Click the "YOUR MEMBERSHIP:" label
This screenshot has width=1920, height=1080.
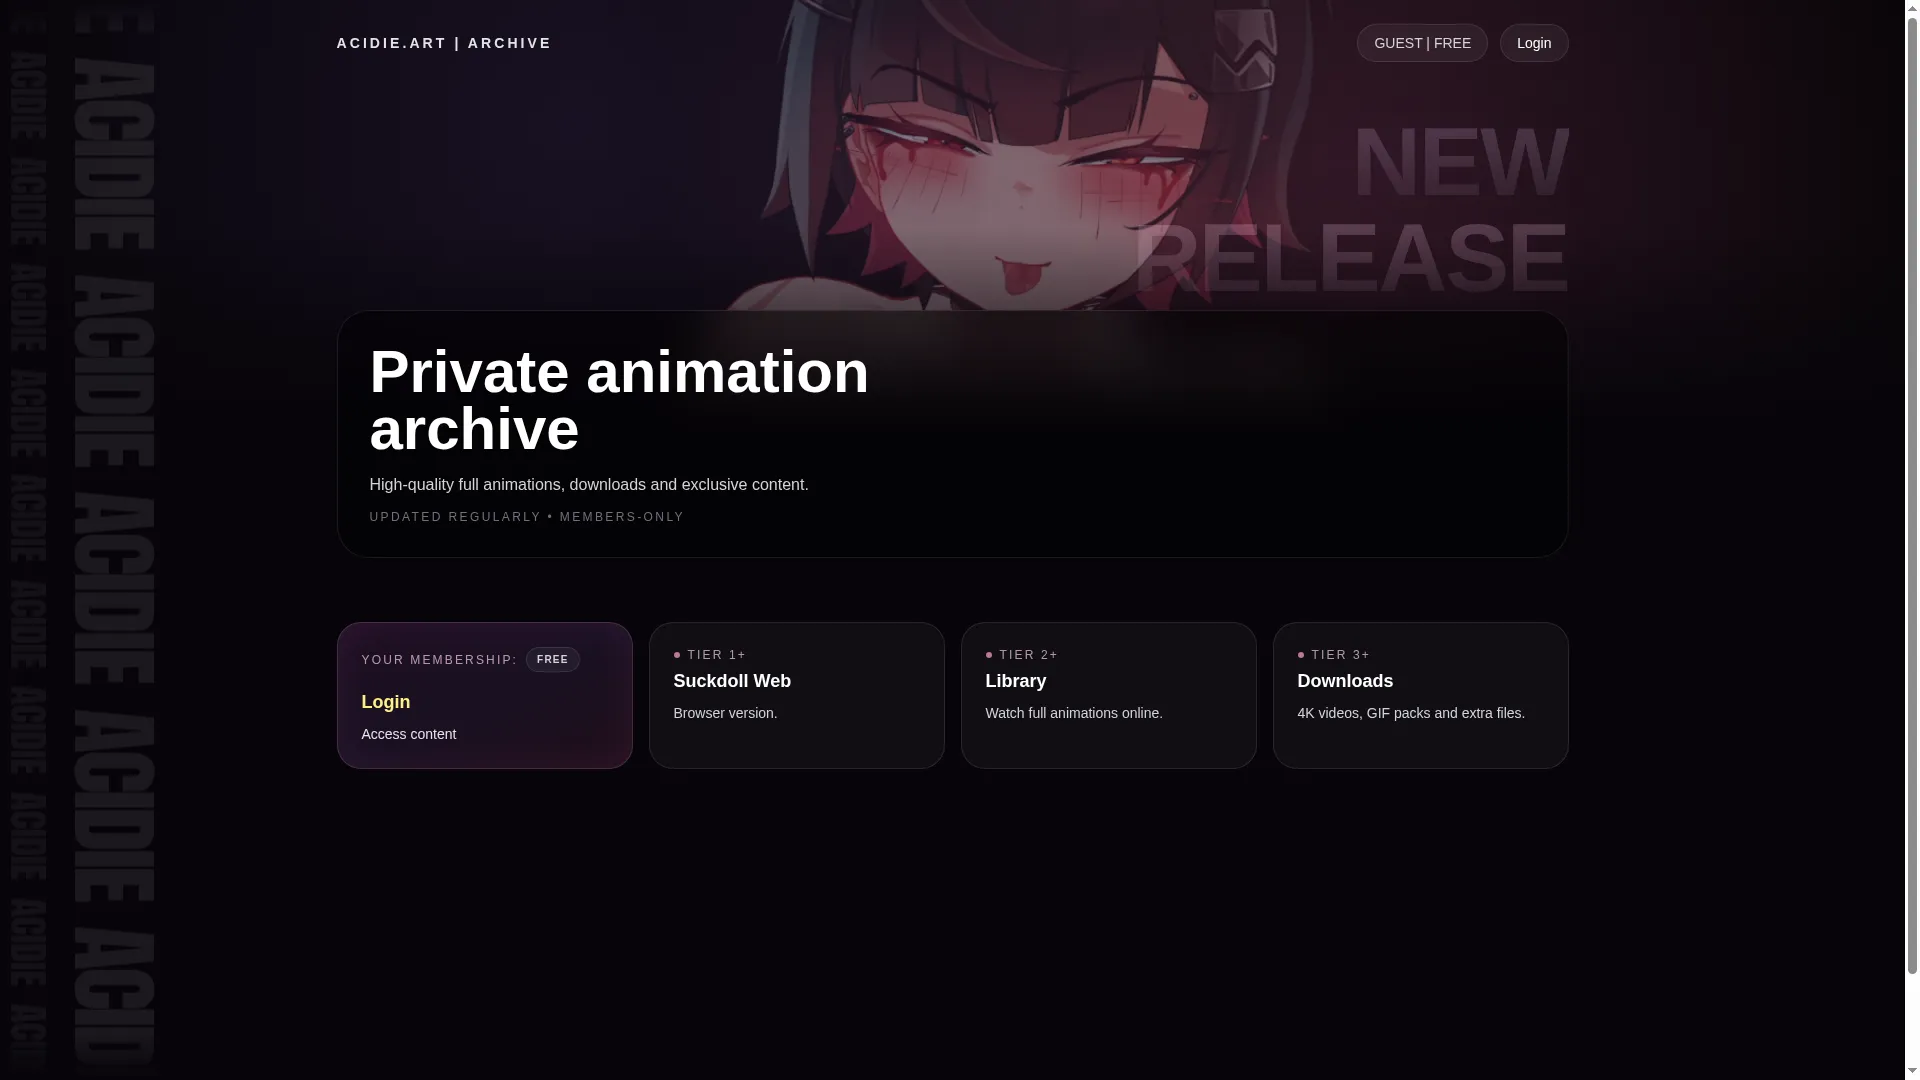440,660
